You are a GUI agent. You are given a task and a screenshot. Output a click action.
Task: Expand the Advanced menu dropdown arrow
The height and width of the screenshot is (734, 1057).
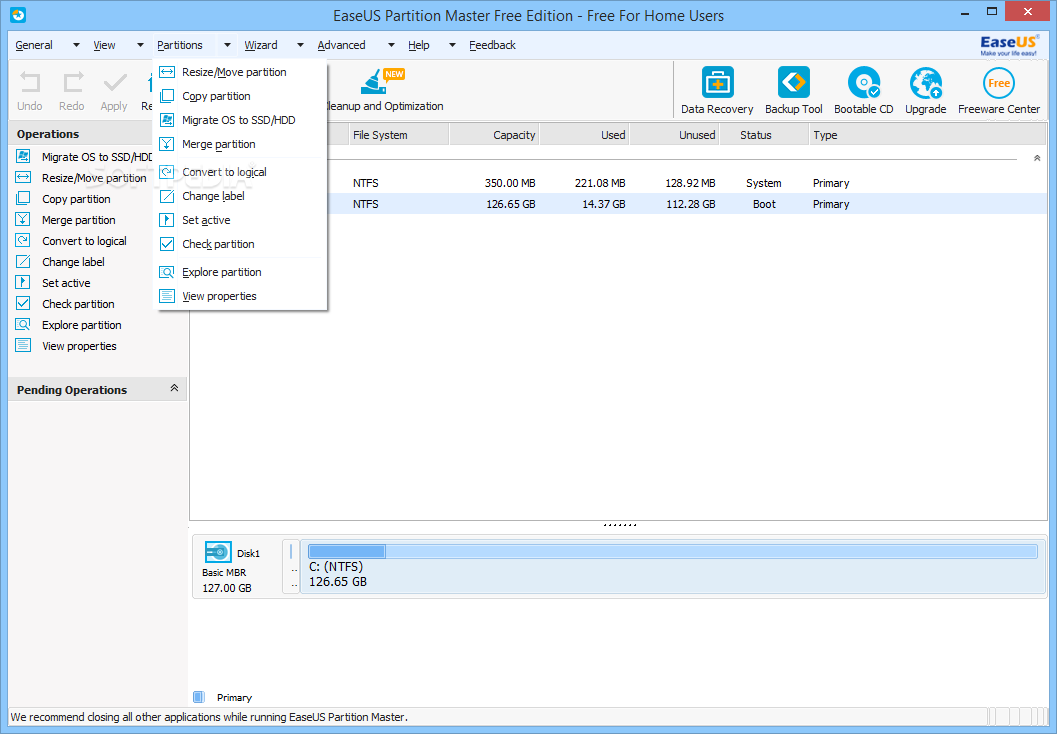[x=391, y=45]
